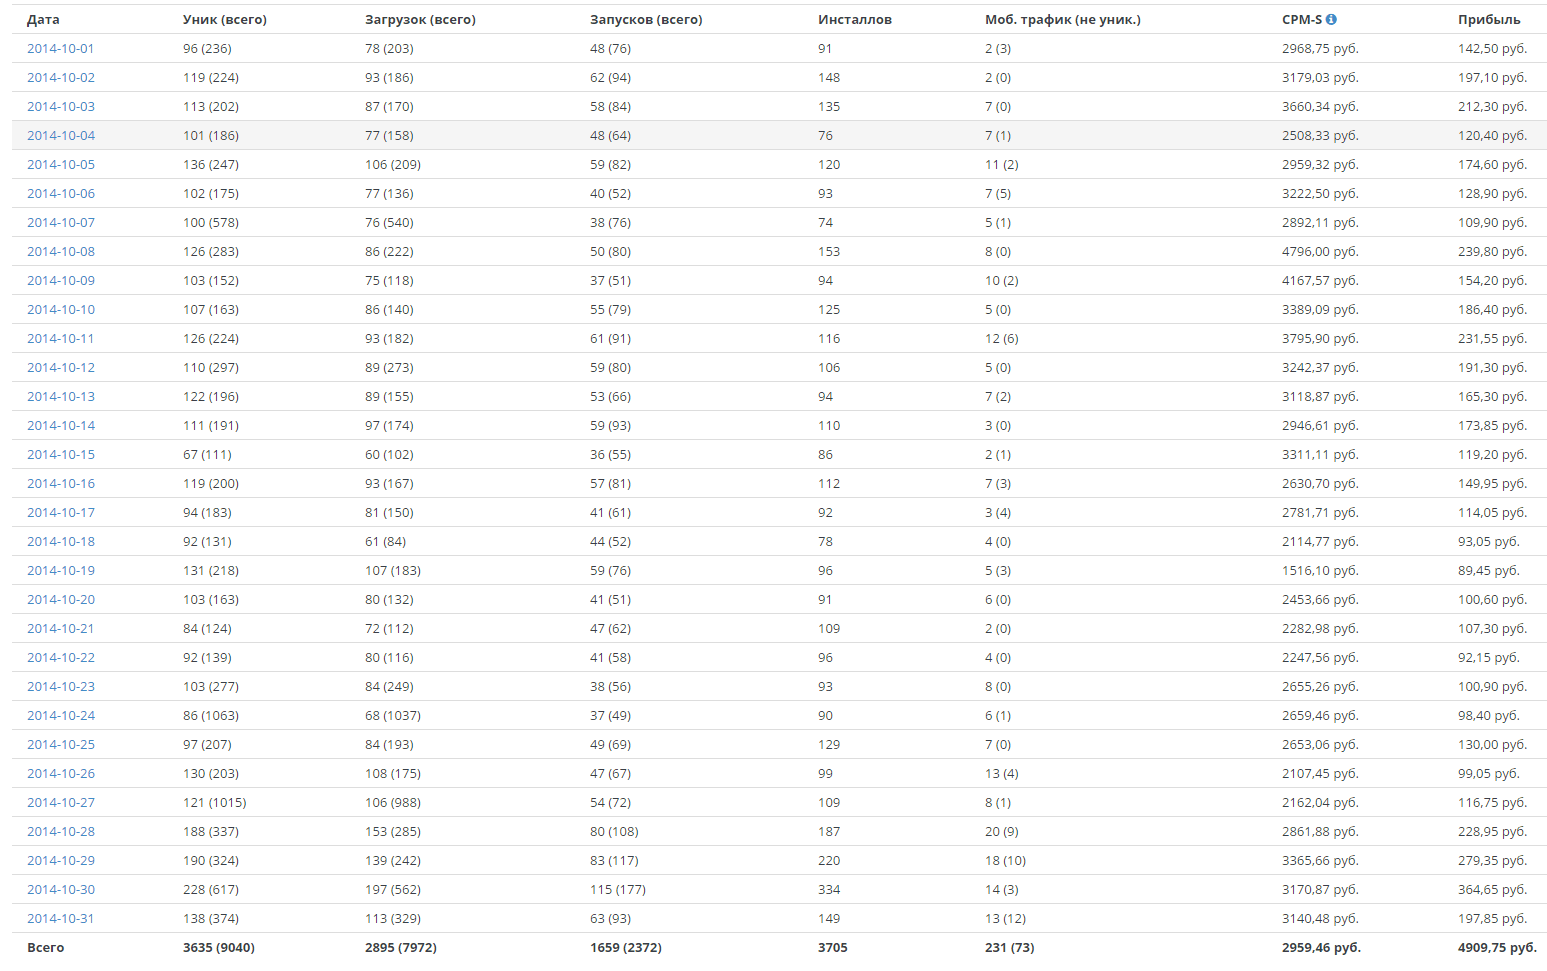Open the 2014-10-04 date link

[x=61, y=135]
